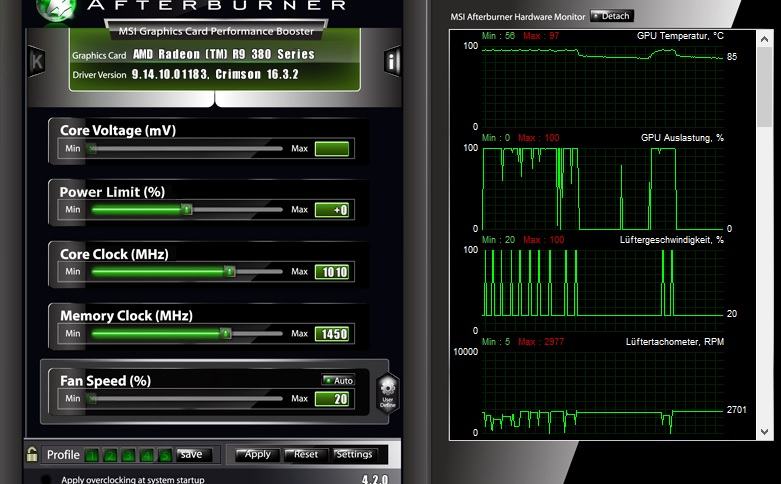Open the Kombustor K side button

pyautogui.click(x=36, y=62)
